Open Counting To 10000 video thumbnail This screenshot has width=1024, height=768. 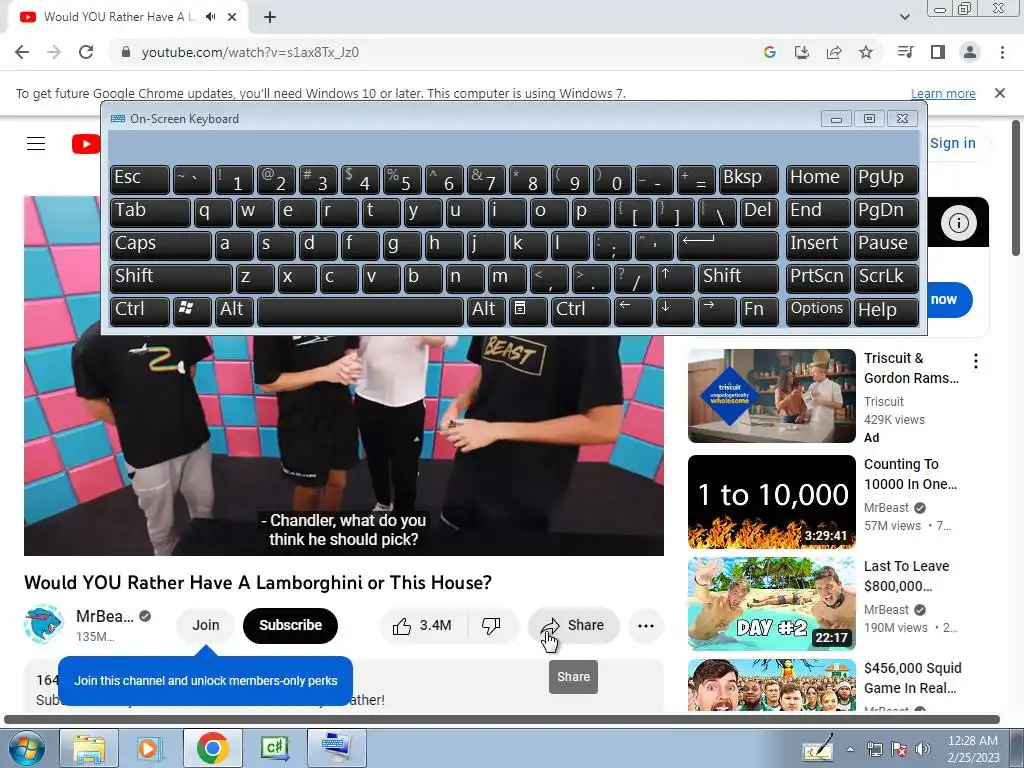[x=771, y=502]
